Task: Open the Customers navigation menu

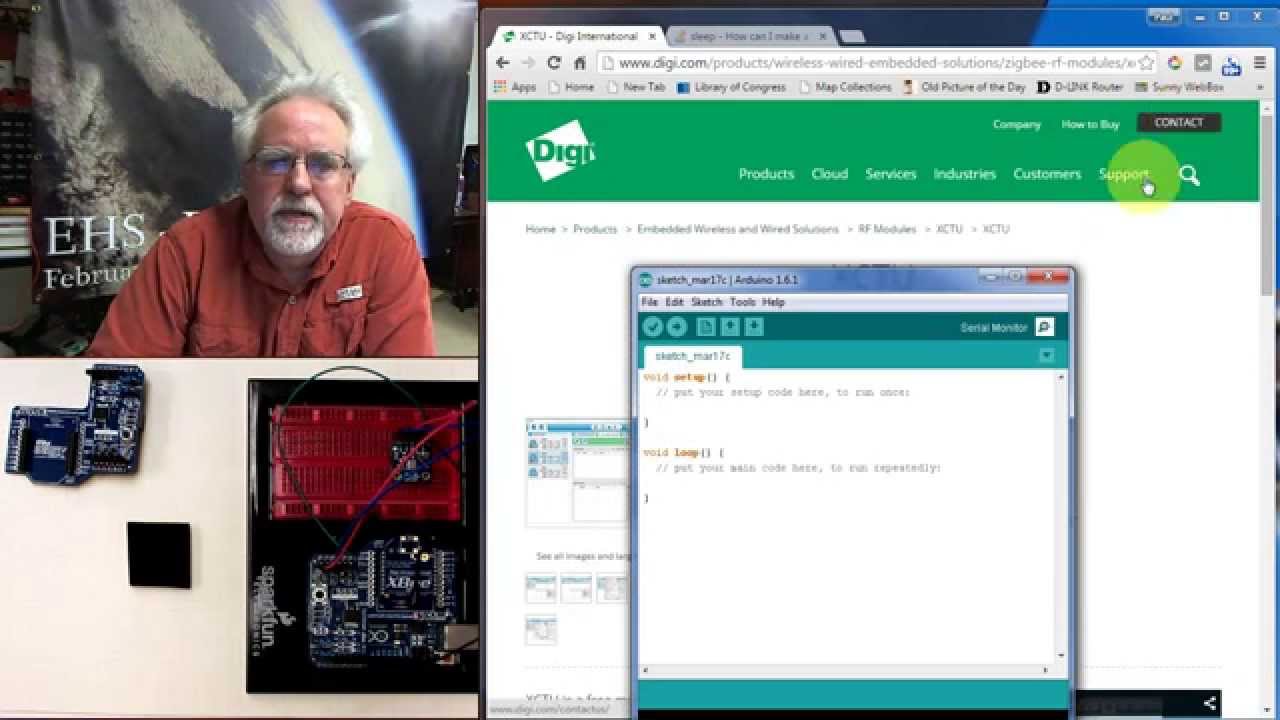Action: click(1047, 174)
